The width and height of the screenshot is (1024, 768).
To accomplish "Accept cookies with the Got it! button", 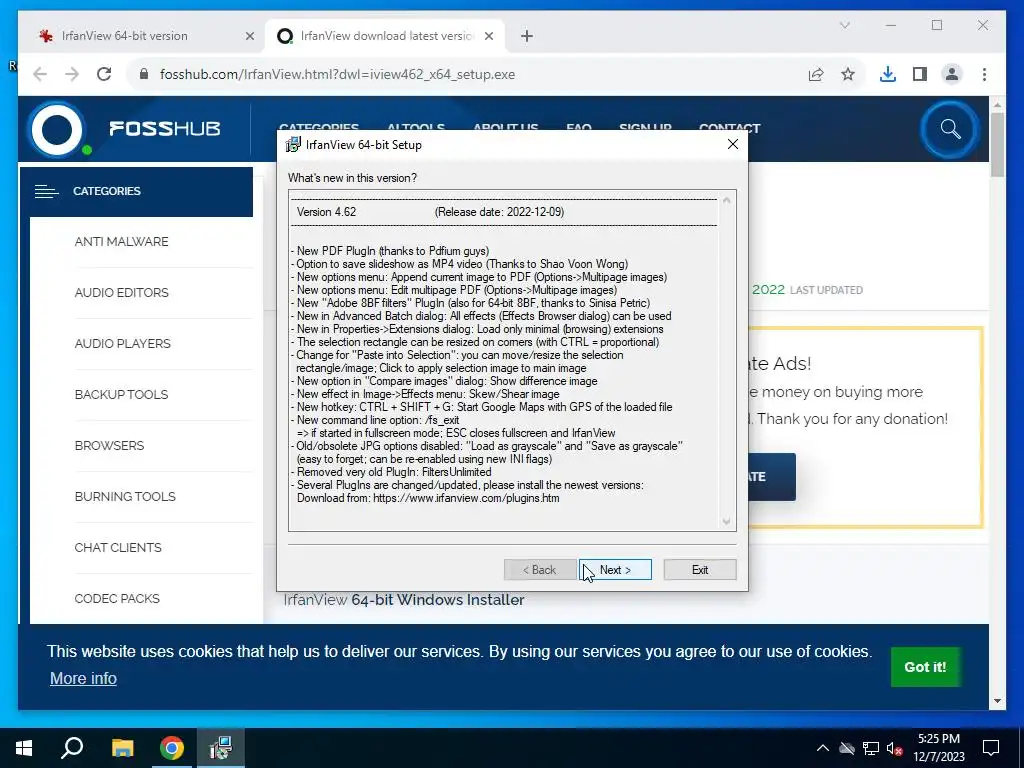I will [x=925, y=667].
